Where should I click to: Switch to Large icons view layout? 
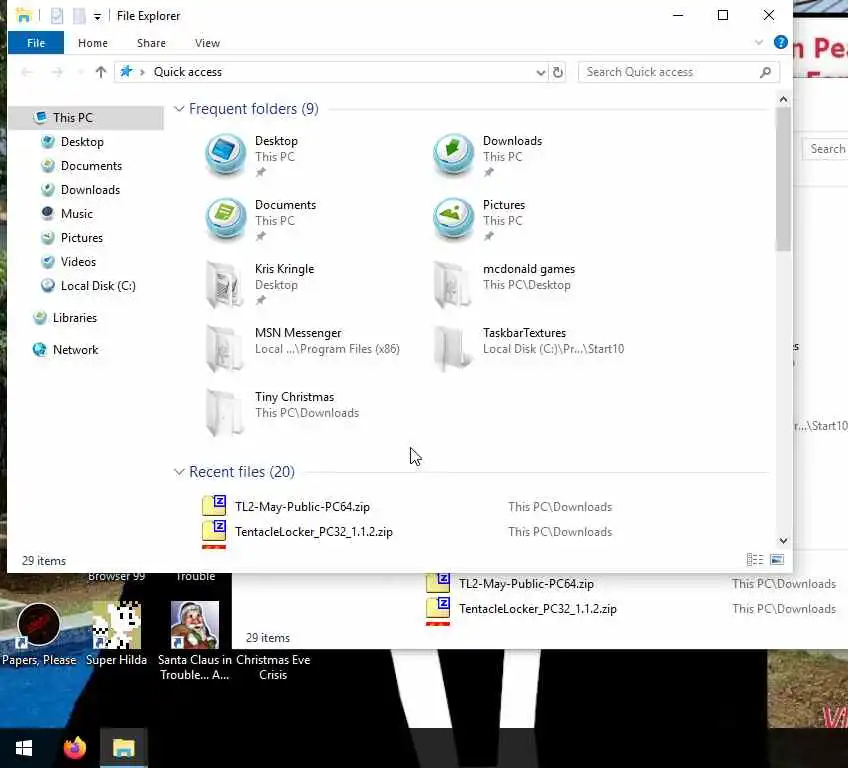(x=777, y=560)
